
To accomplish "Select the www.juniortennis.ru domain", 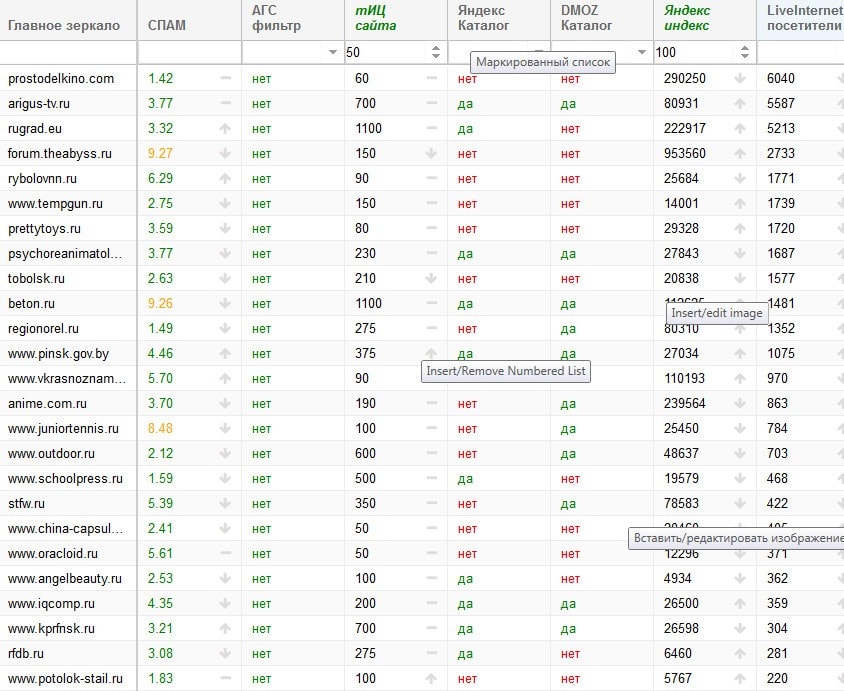I will [x=63, y=428].
